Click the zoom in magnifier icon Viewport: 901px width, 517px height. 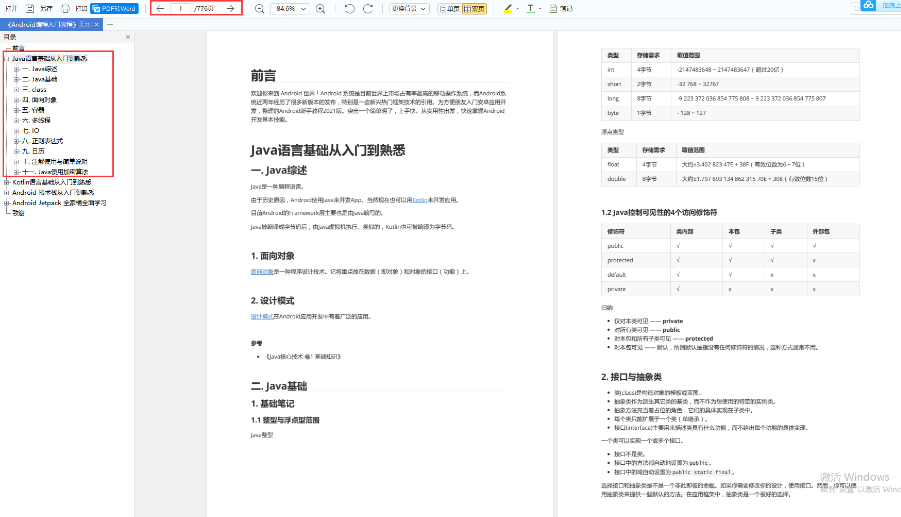tap(321, 8)
